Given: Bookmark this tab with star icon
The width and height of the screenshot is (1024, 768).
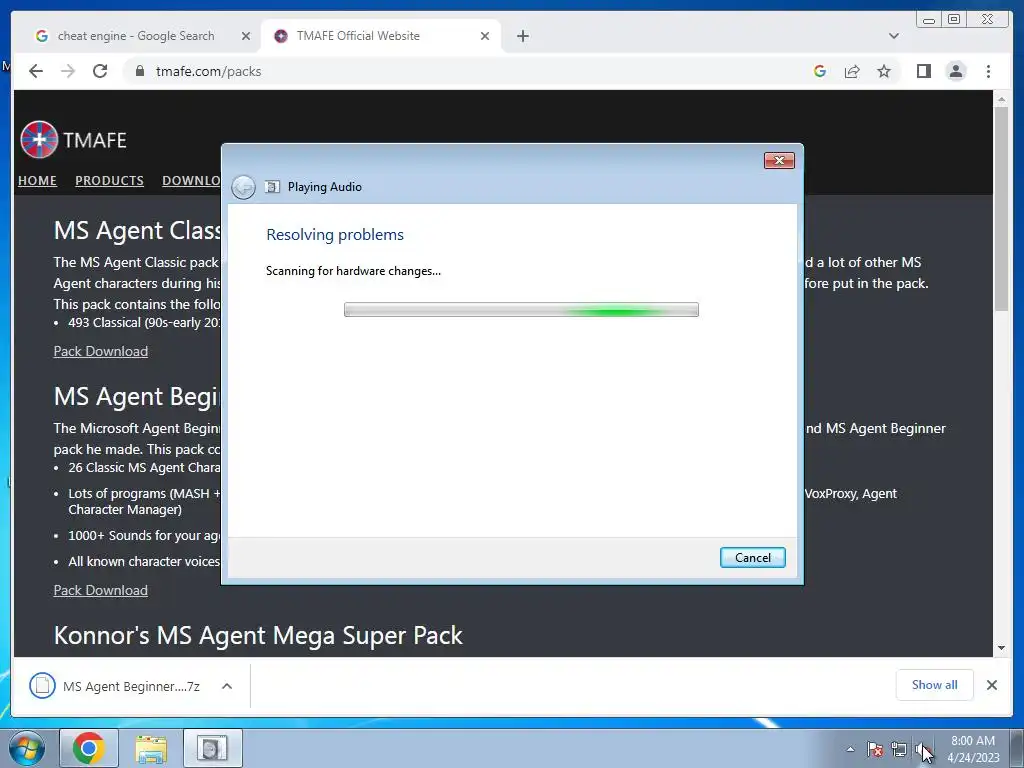Looking at the screenshot, I should click(x=884, y=71).
